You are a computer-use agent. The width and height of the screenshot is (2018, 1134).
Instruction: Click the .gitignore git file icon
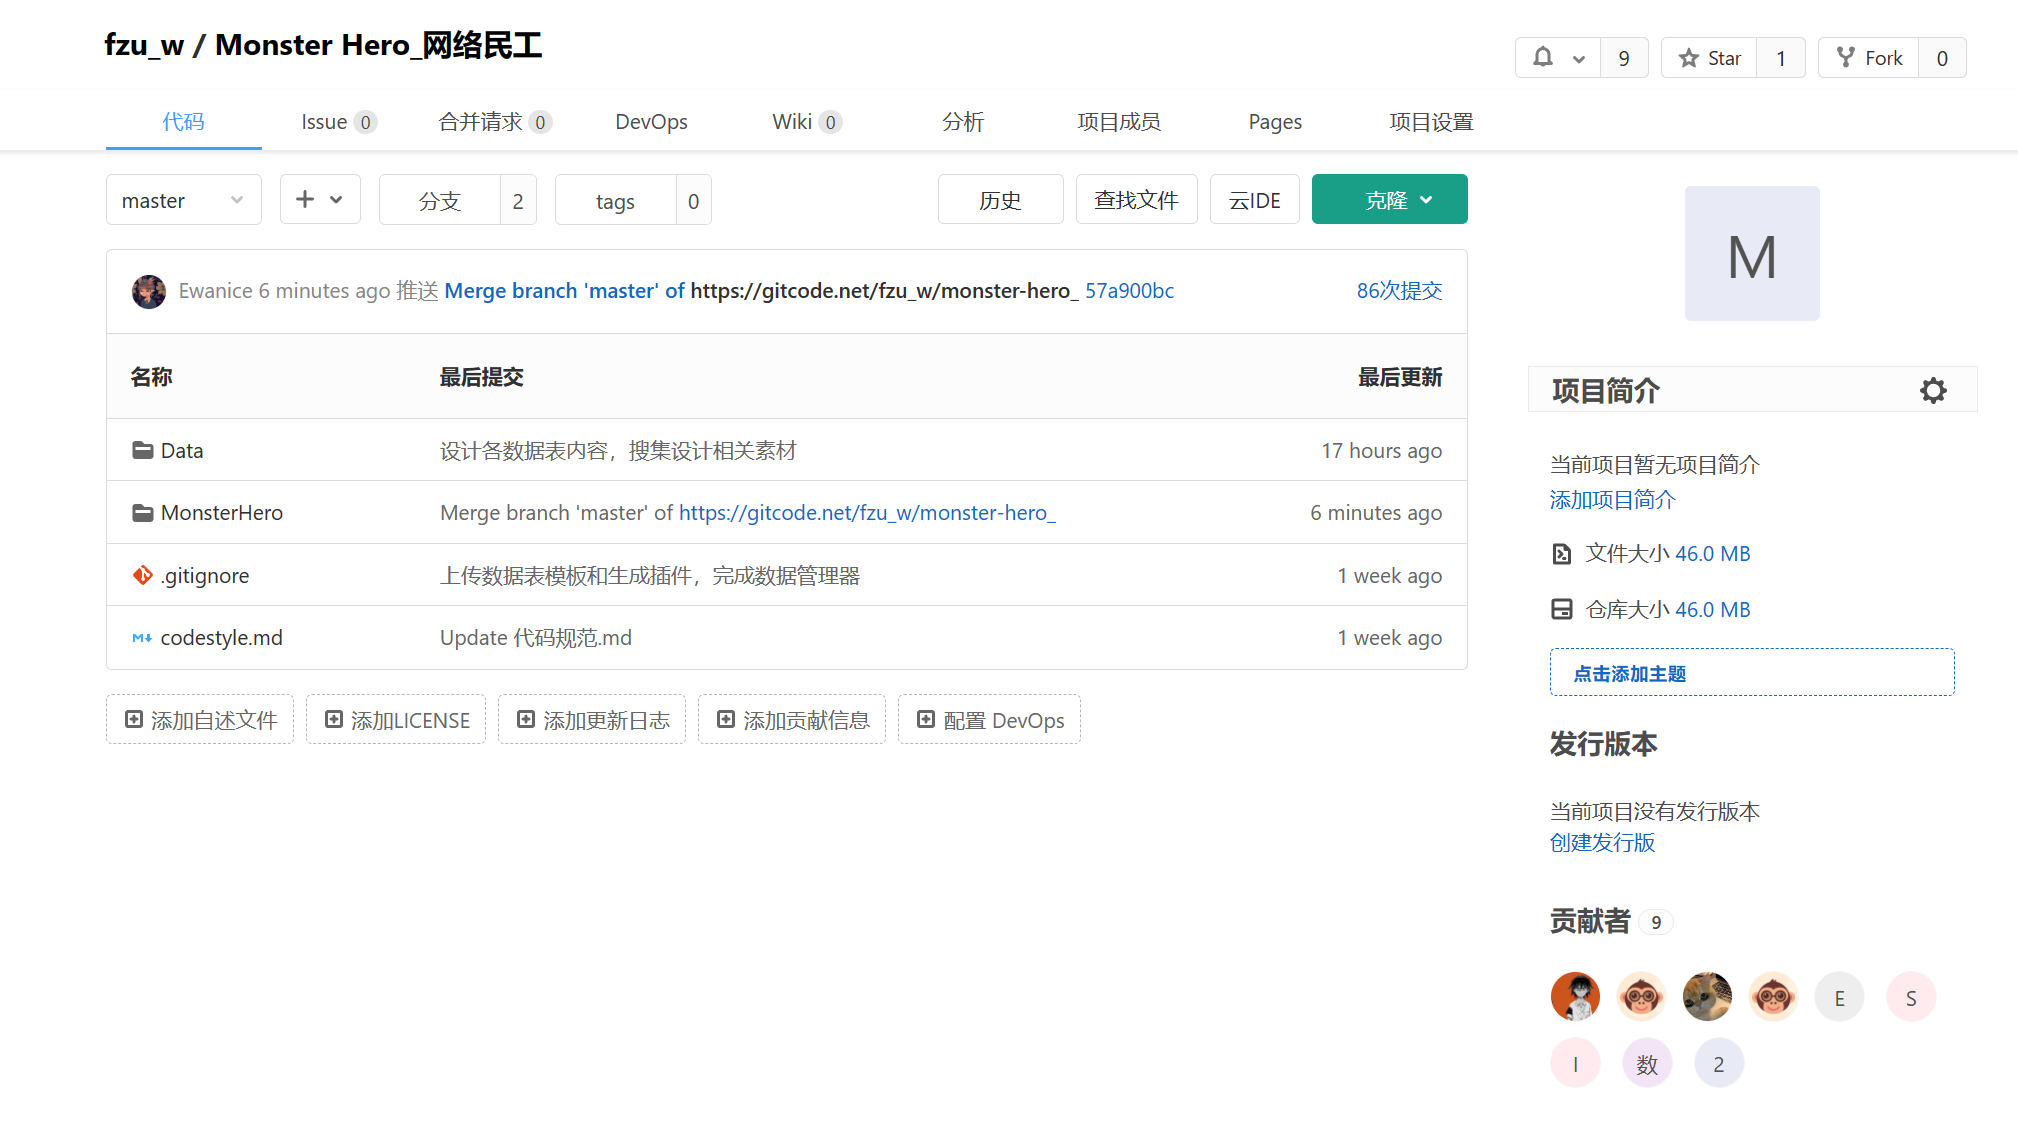[143, 575]
